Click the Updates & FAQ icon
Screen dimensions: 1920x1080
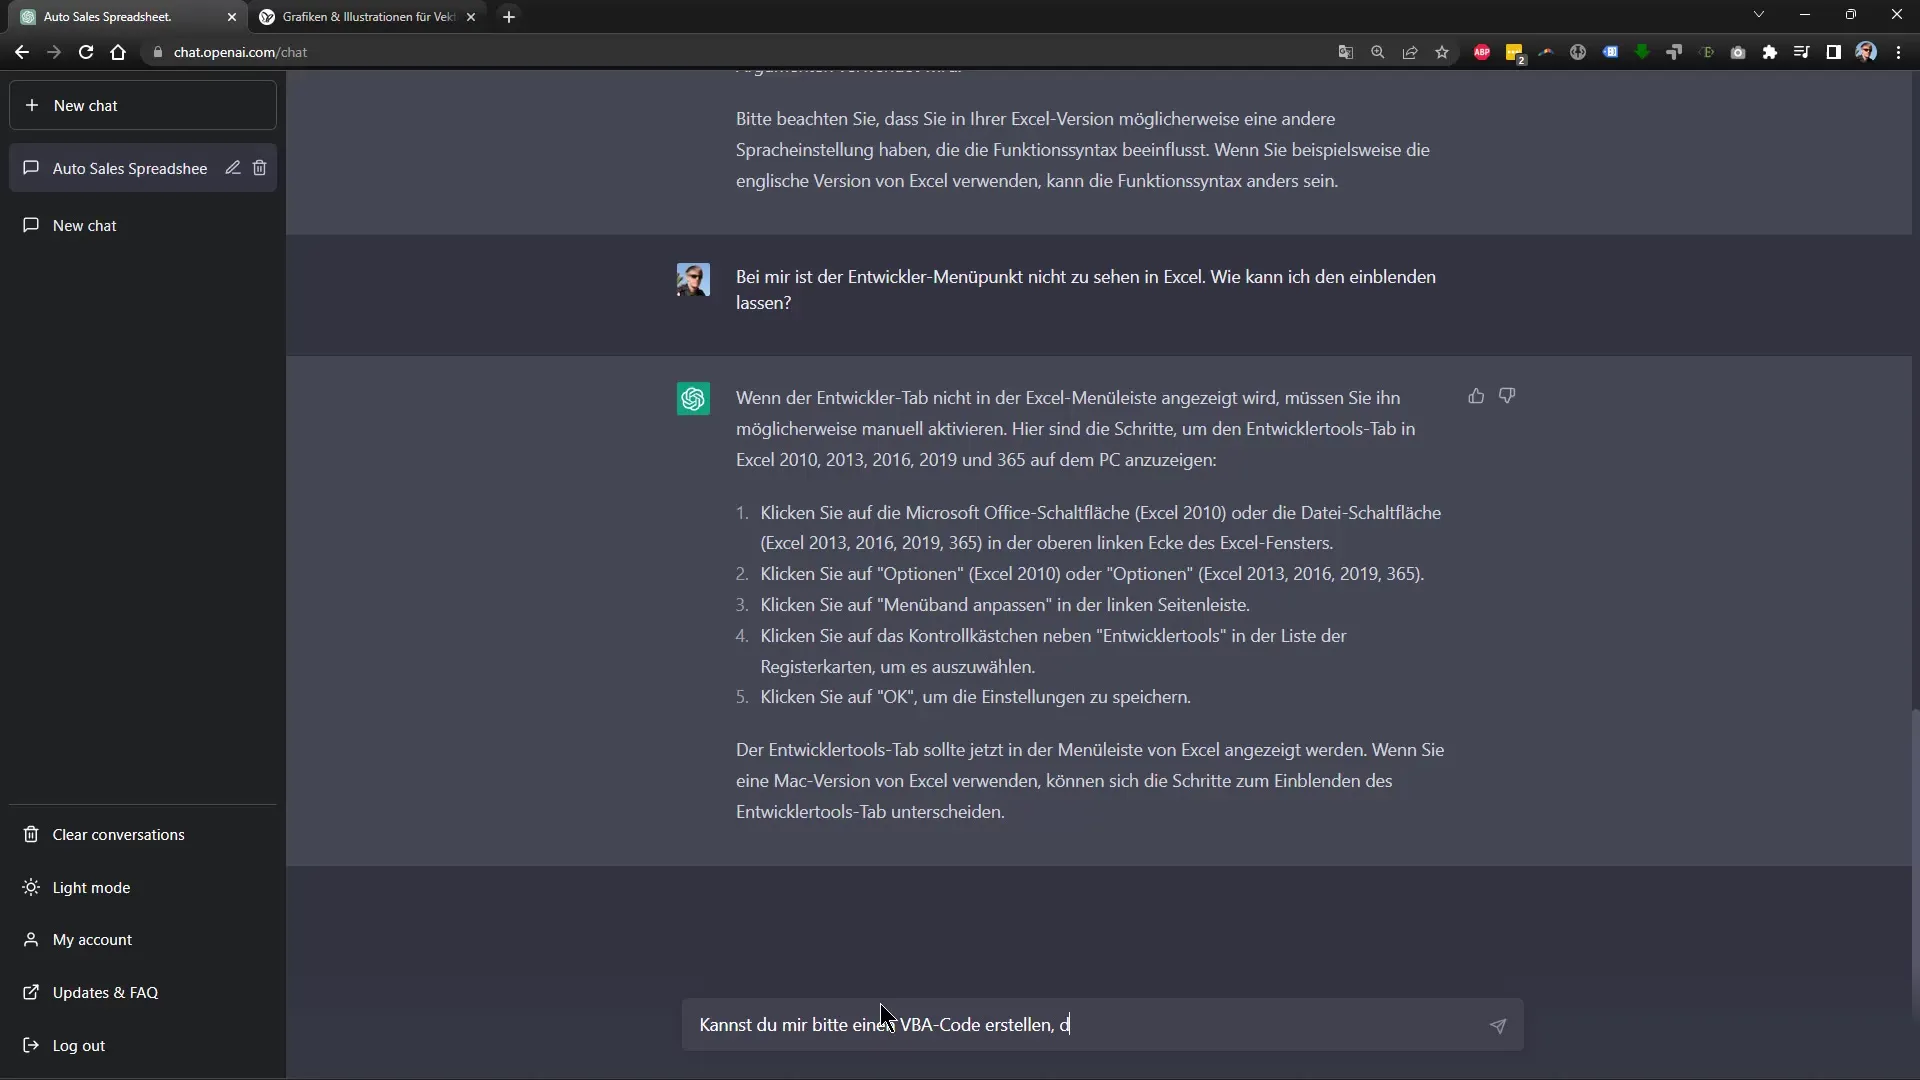[x=30, y=992]
